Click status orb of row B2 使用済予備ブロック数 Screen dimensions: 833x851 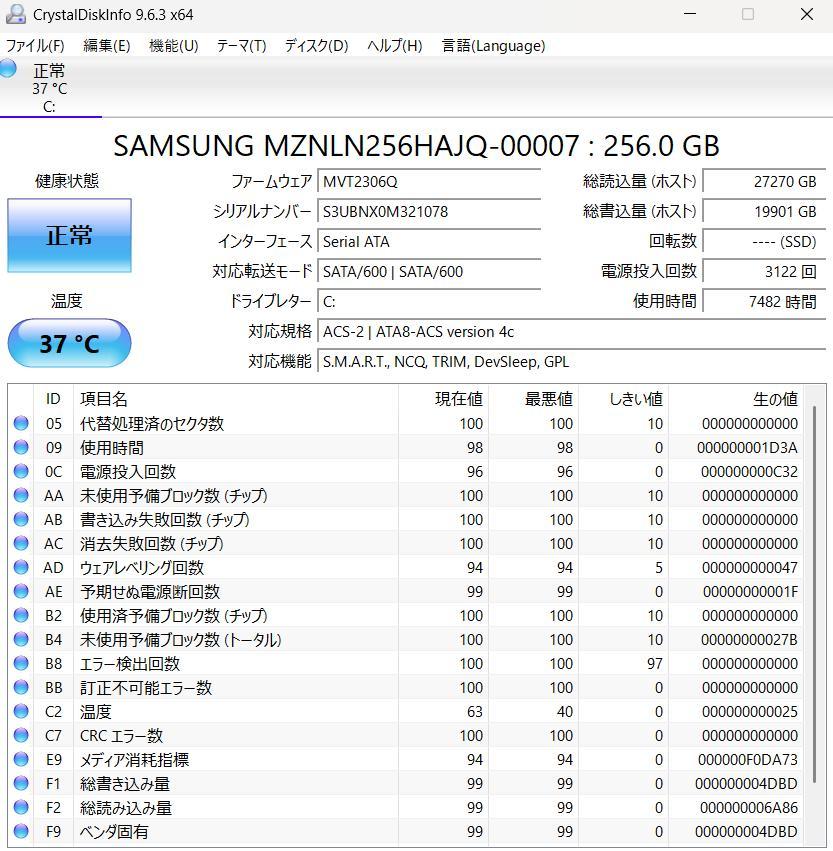(21, 615)
